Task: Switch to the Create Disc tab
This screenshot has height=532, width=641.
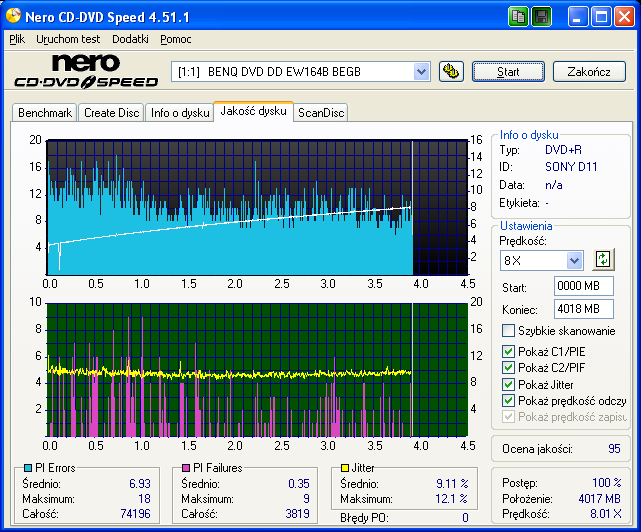Action: [112, 112]
